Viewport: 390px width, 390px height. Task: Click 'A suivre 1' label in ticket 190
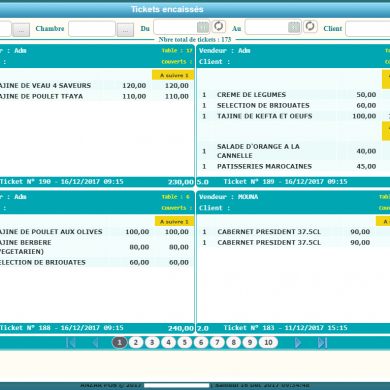tap(173, 75)
